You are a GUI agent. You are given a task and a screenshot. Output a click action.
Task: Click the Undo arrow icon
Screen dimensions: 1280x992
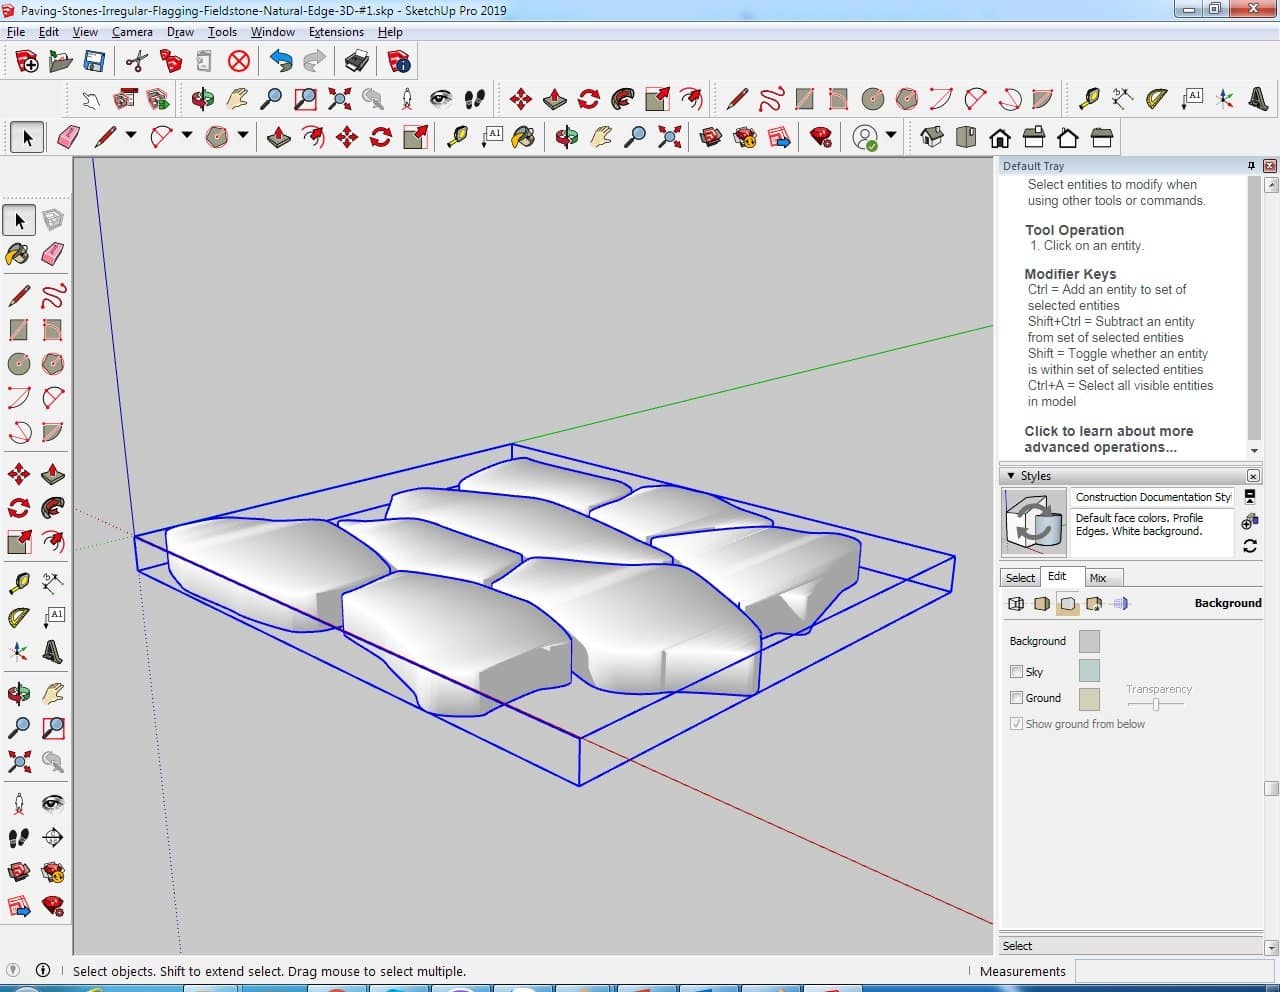(281, 62)
